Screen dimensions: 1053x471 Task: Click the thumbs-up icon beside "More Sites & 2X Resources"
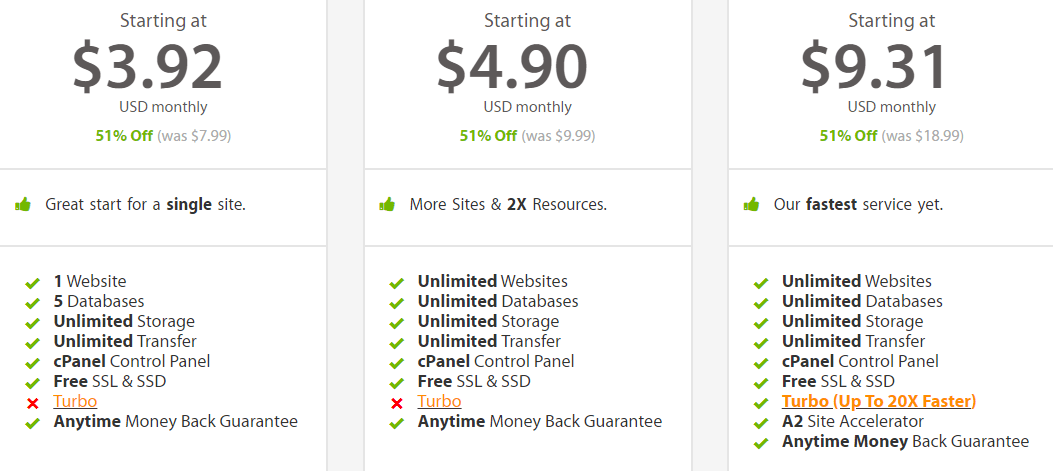point(387,205)
